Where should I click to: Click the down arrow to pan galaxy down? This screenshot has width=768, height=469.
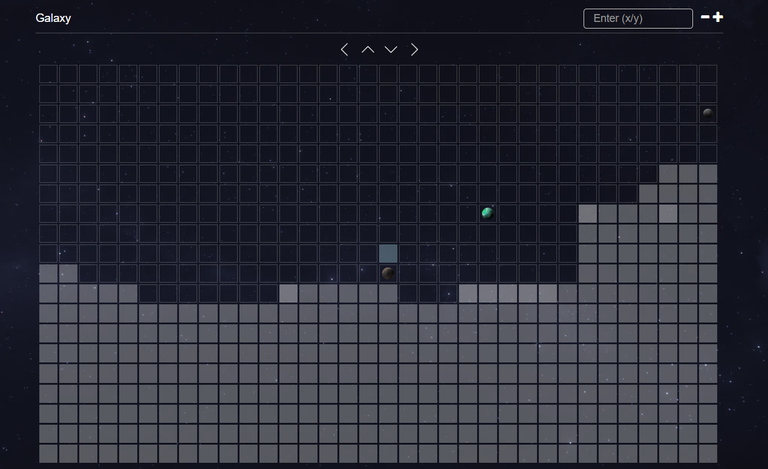point(391,49)
